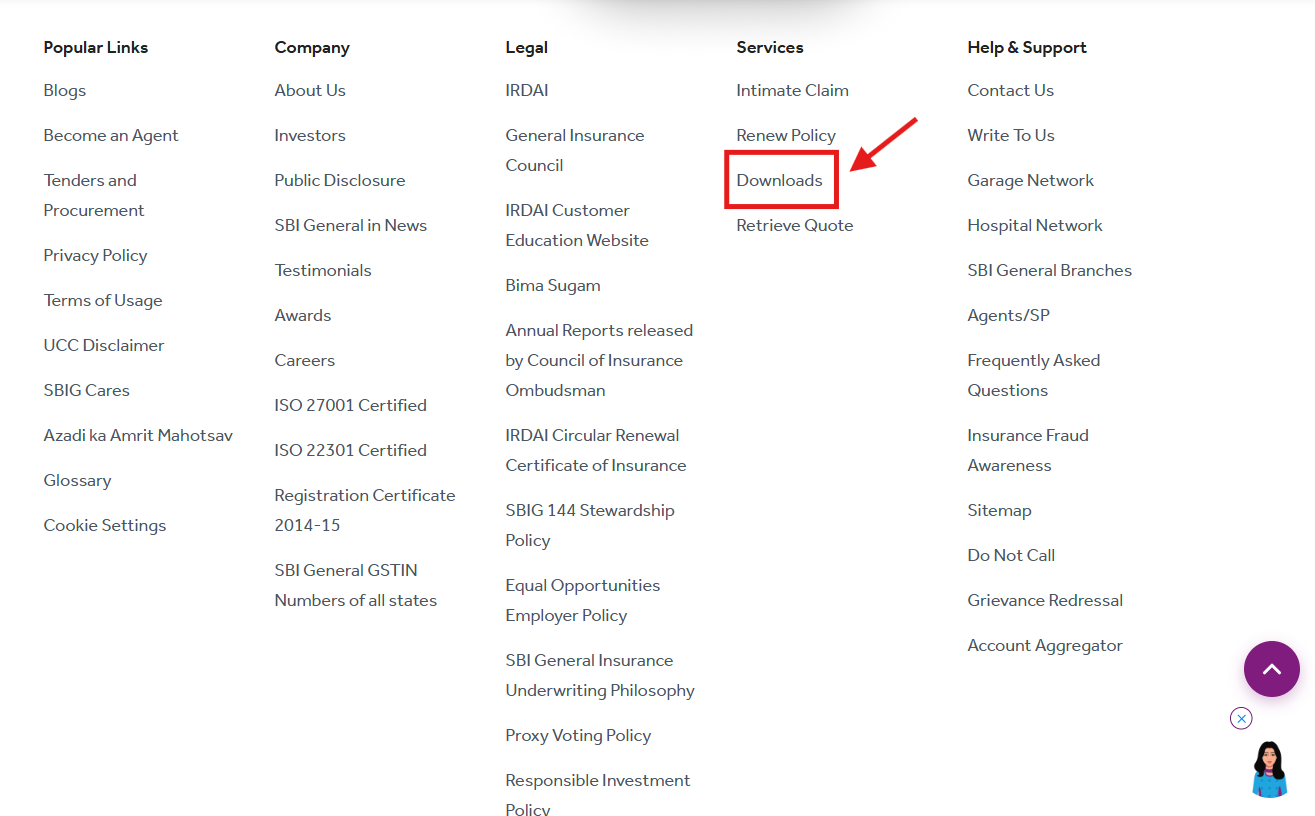The image size is (1315, 816).
Task: Visit the IRDAI link
Action: pyautogui.click(x=527, y=90)
